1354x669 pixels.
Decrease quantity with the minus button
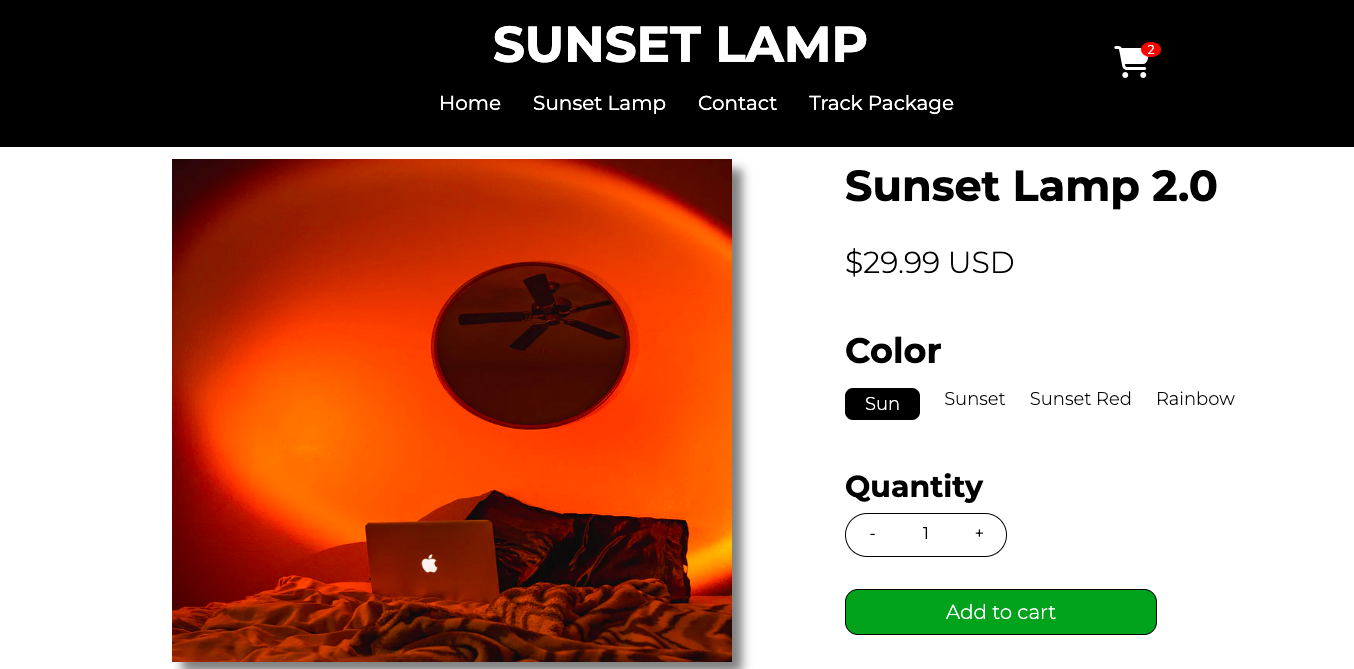pyautogui.click(x=872, y=534)
